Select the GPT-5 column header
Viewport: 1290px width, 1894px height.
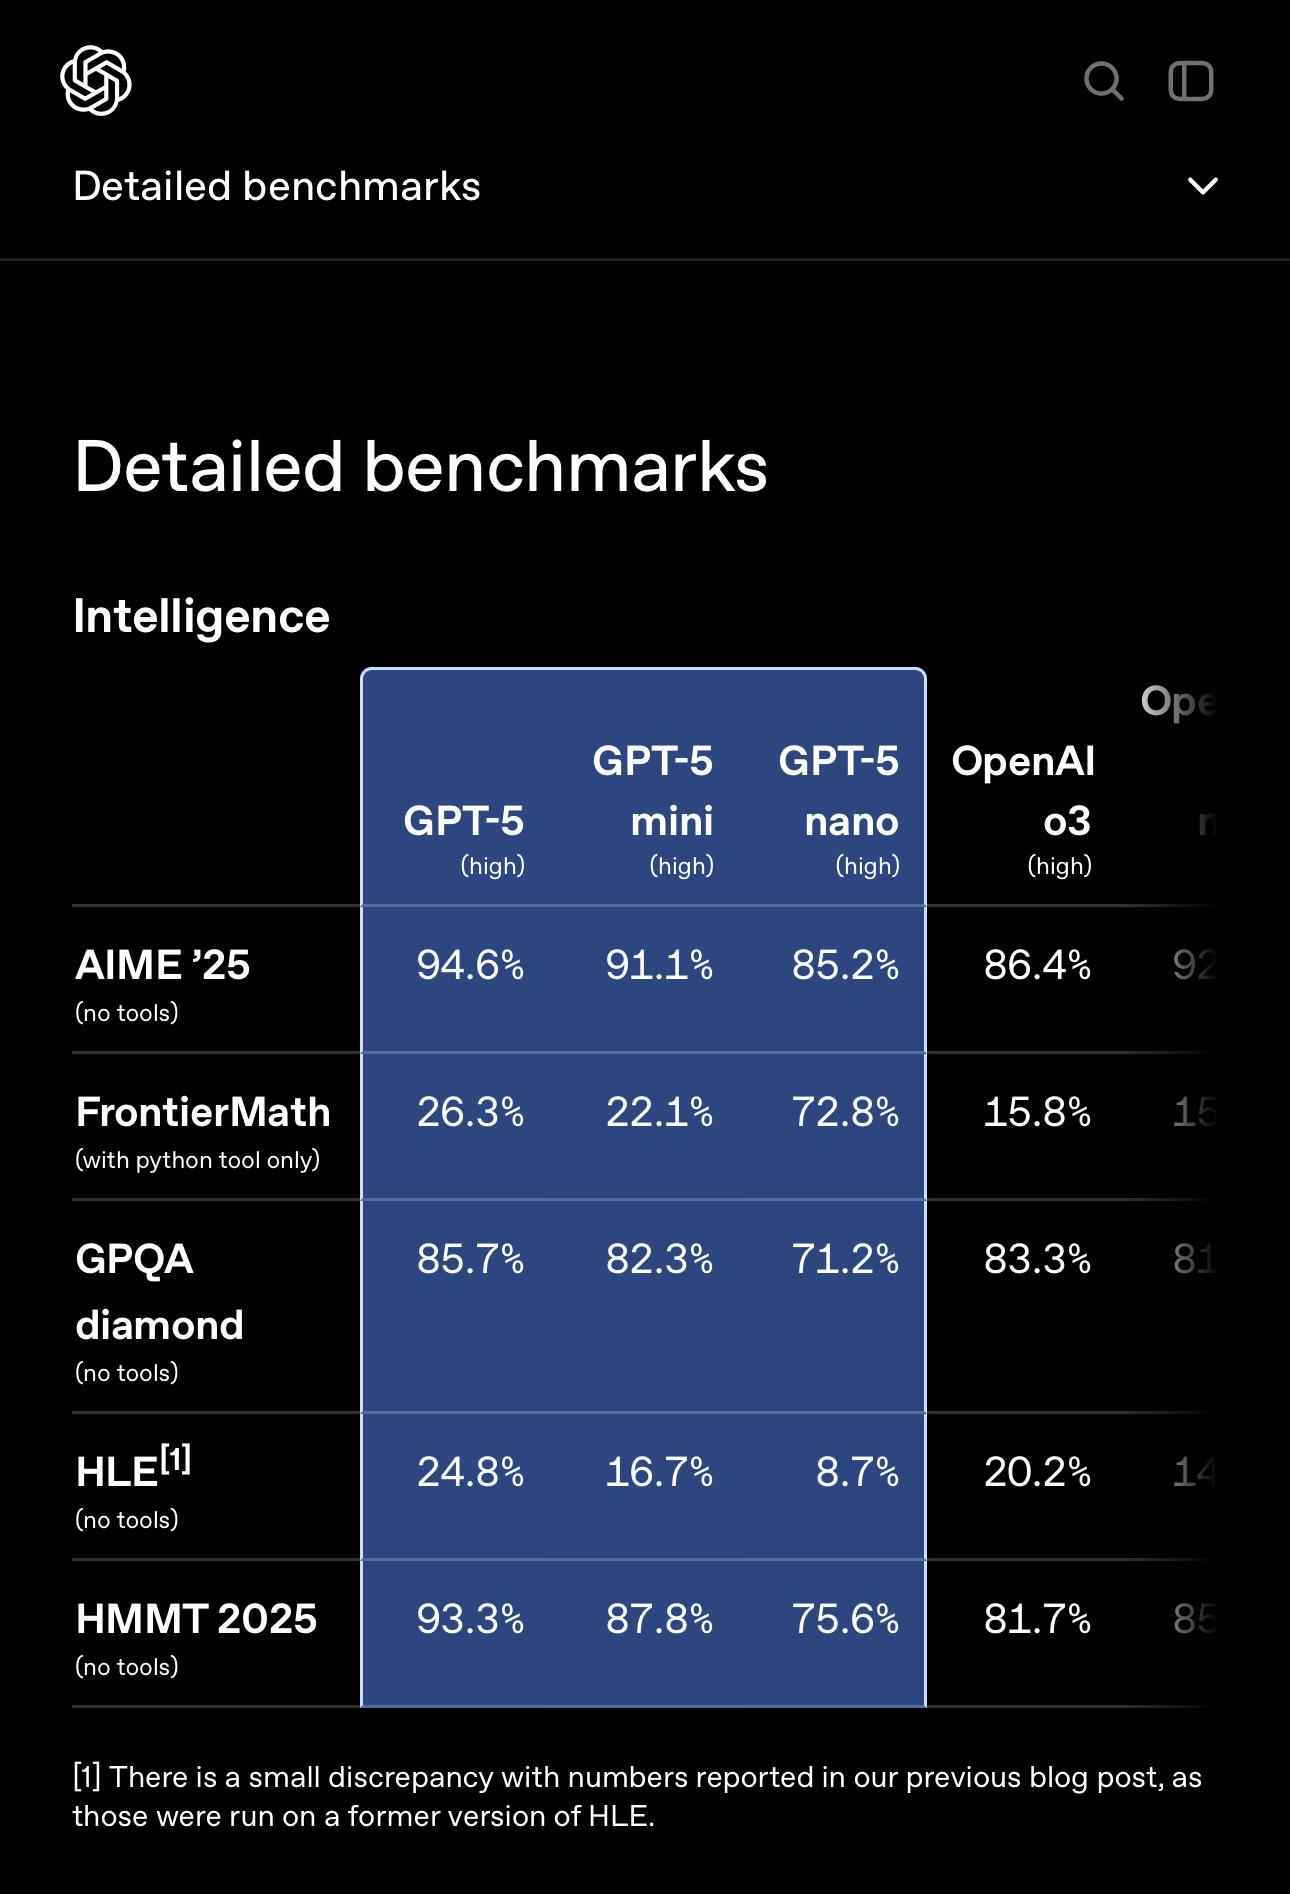click(464, 821)
